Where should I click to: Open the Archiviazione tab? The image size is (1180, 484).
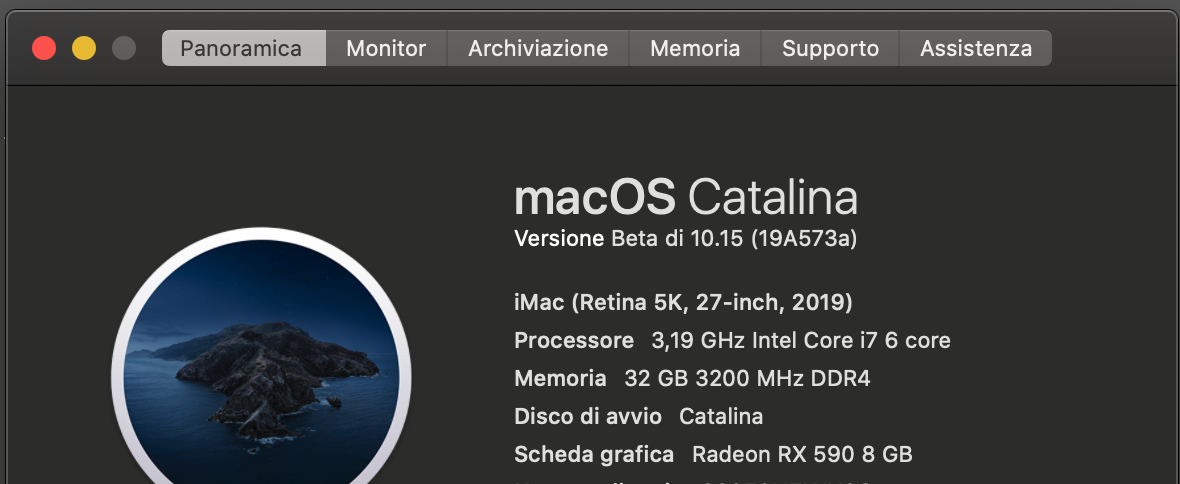tap(538, 48)
